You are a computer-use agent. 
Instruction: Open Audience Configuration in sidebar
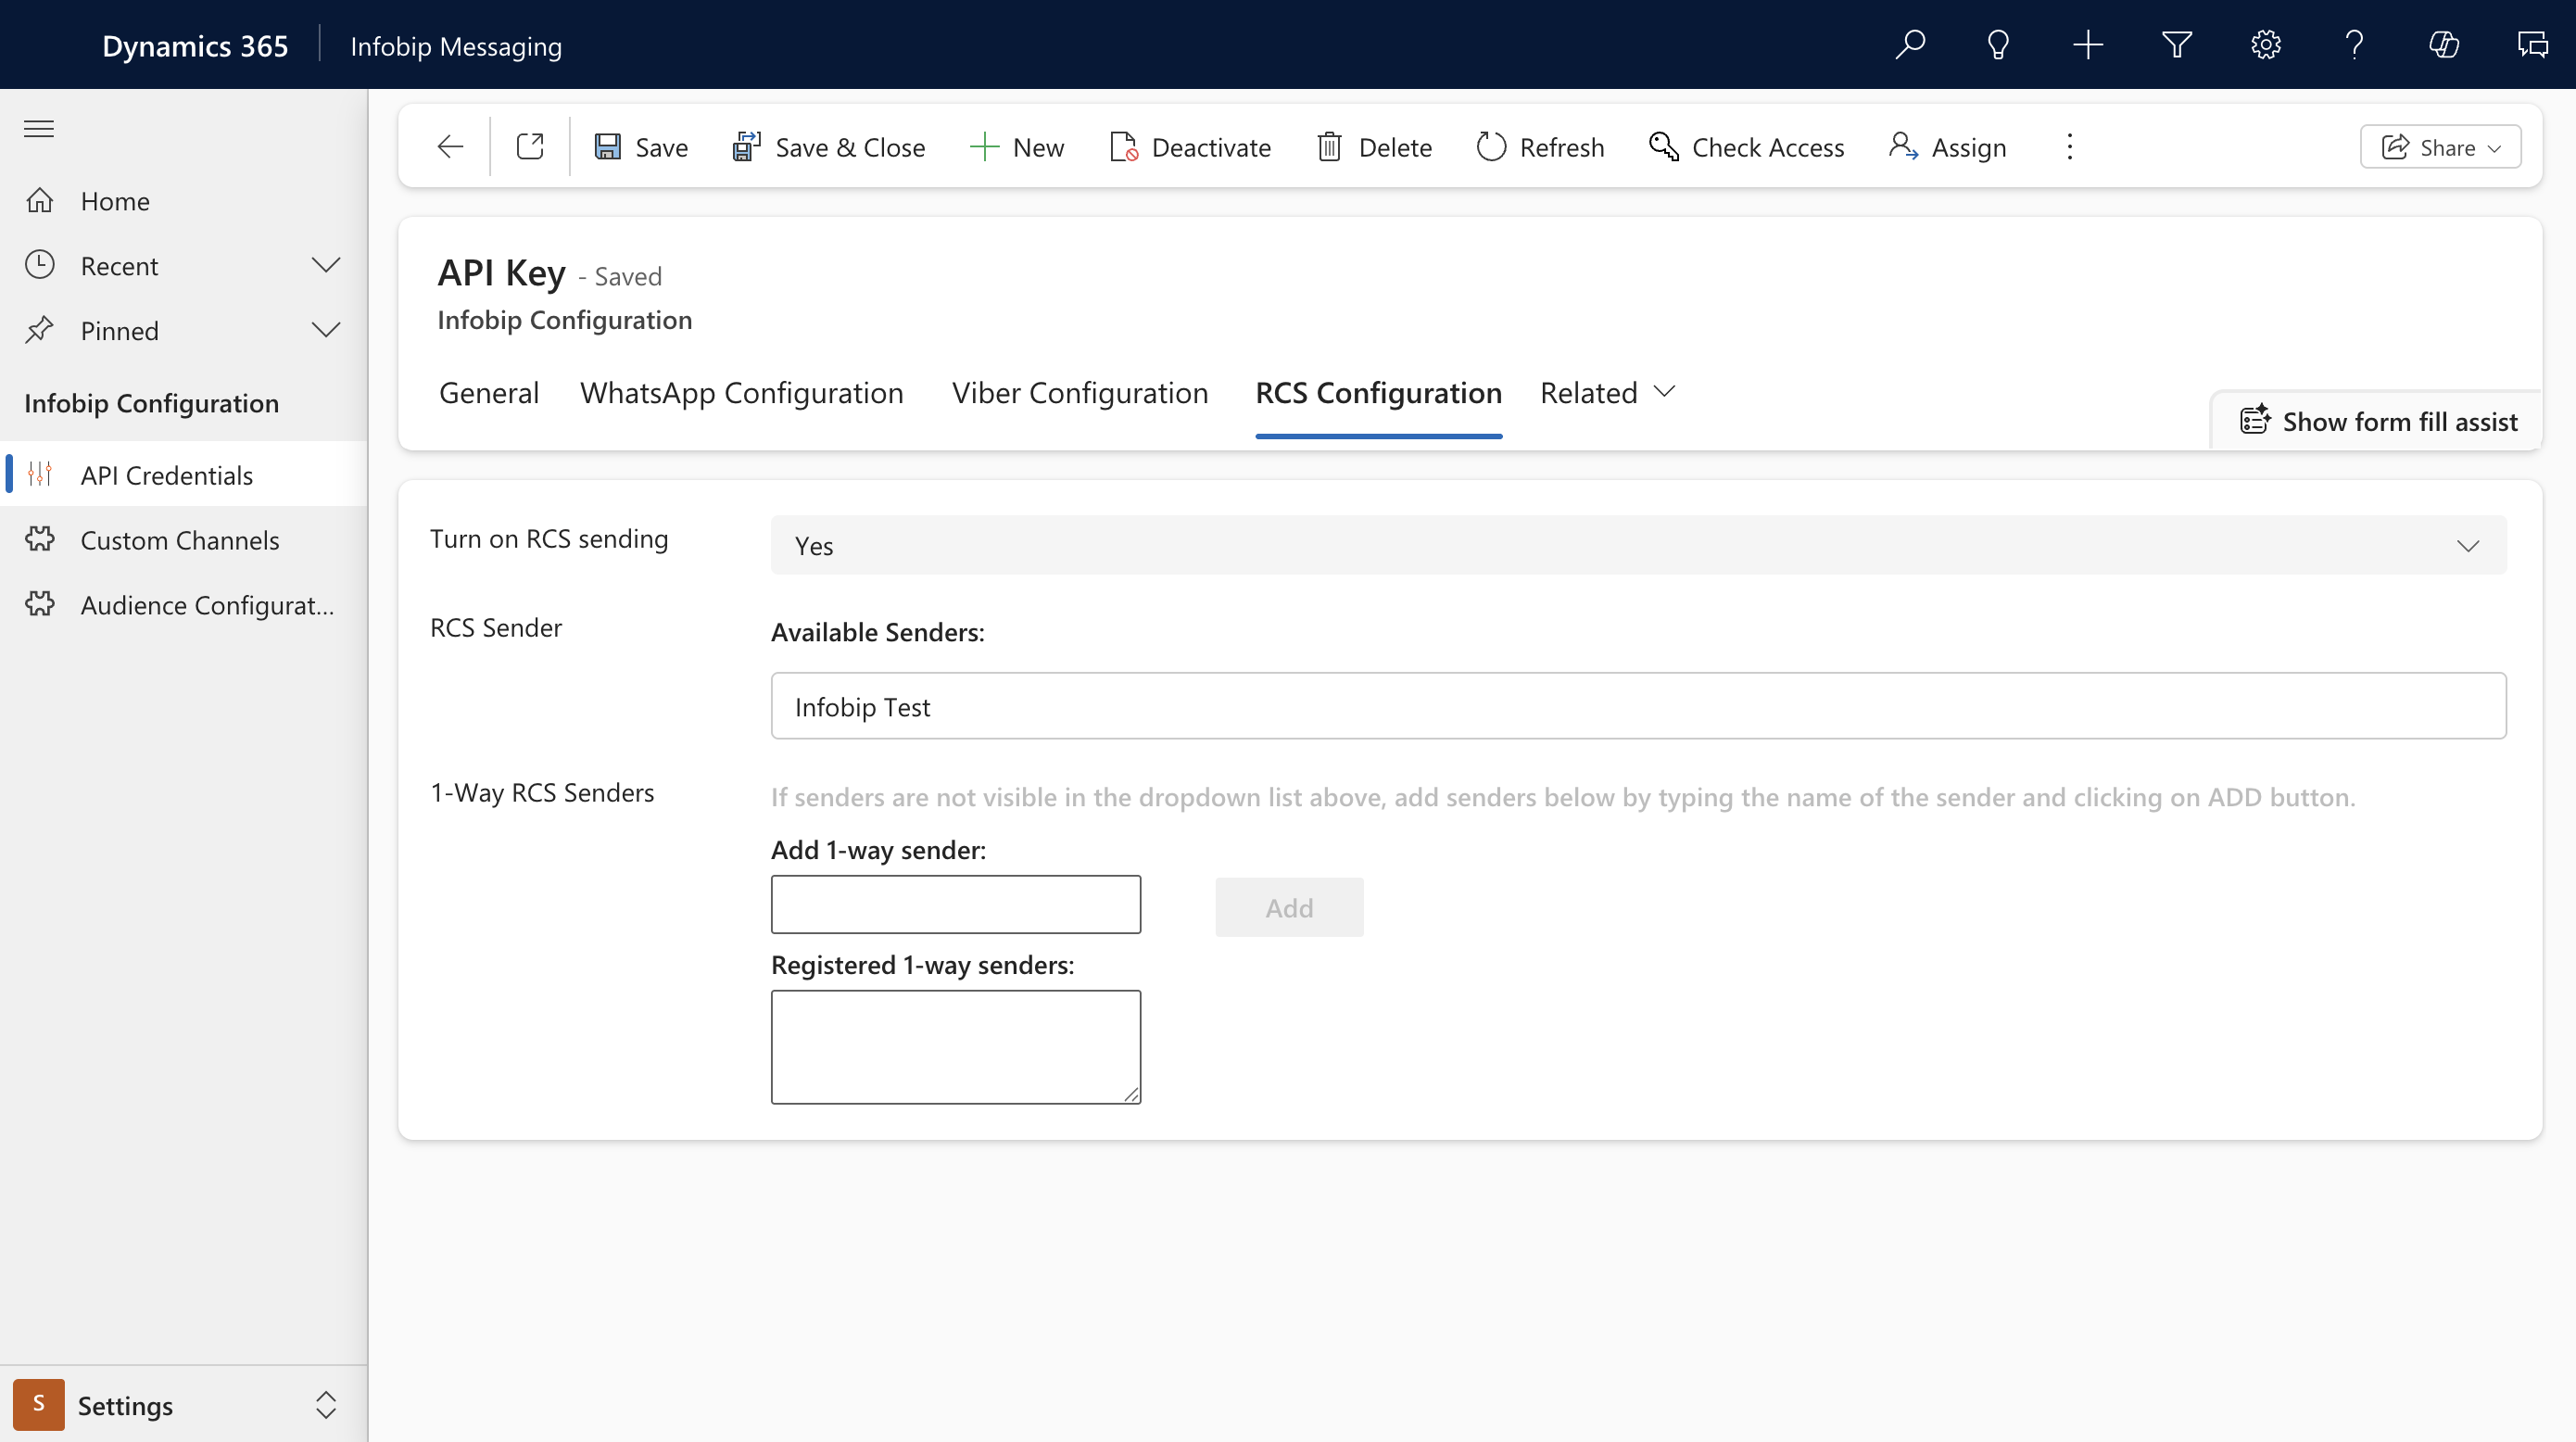[x=184, y=604]
